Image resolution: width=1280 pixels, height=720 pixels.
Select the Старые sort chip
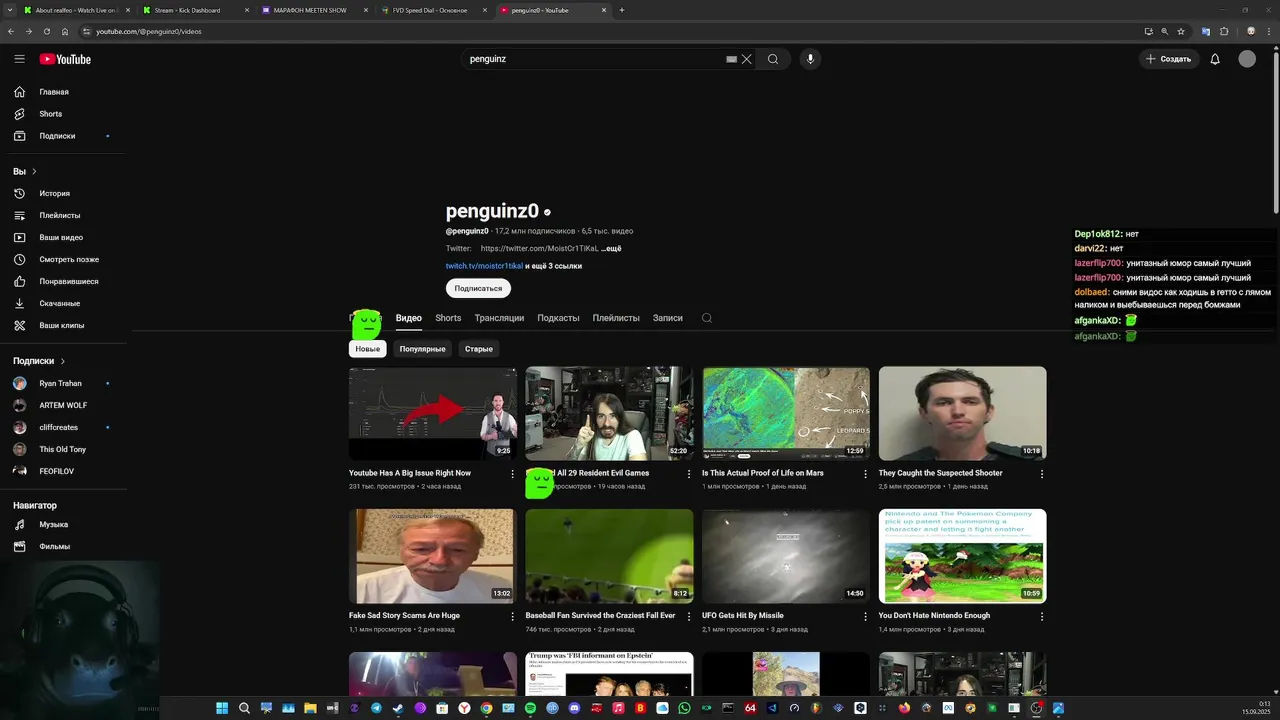(479, 349)
